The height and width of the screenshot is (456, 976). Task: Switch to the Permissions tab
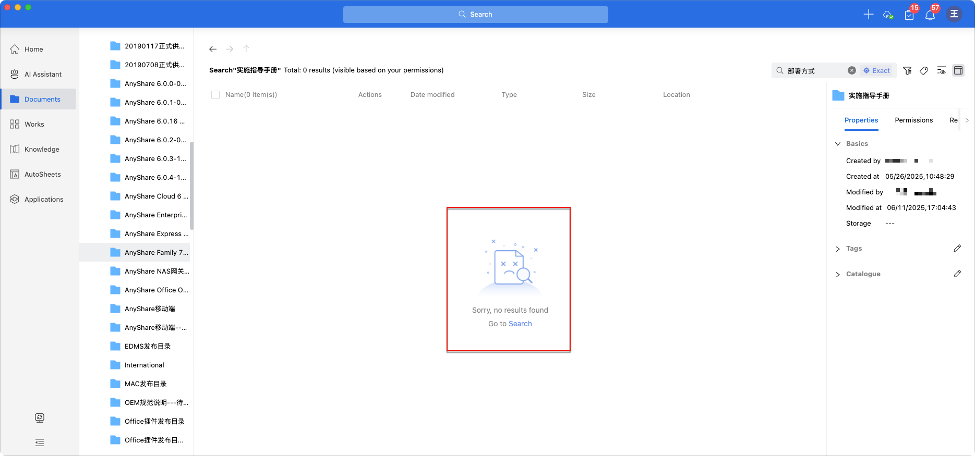(913, 120)
